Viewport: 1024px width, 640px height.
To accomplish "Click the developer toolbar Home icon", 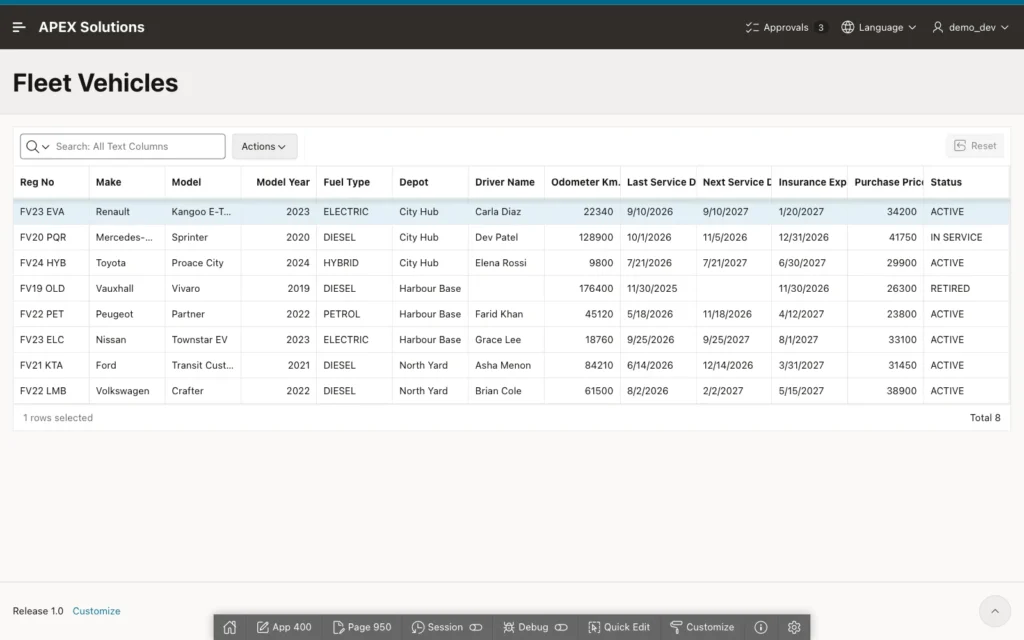I will 230,627.
